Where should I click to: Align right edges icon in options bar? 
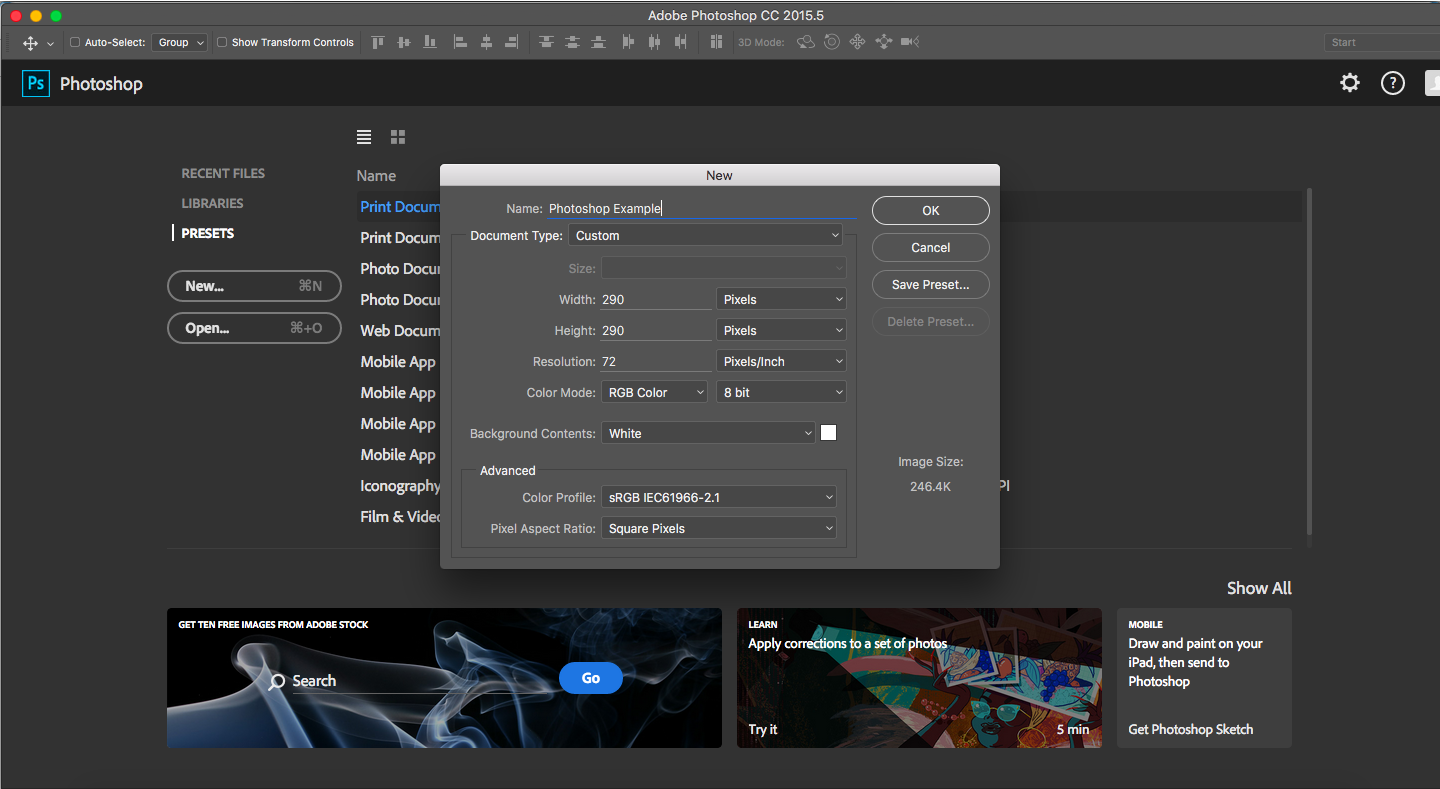coord(512,42)
